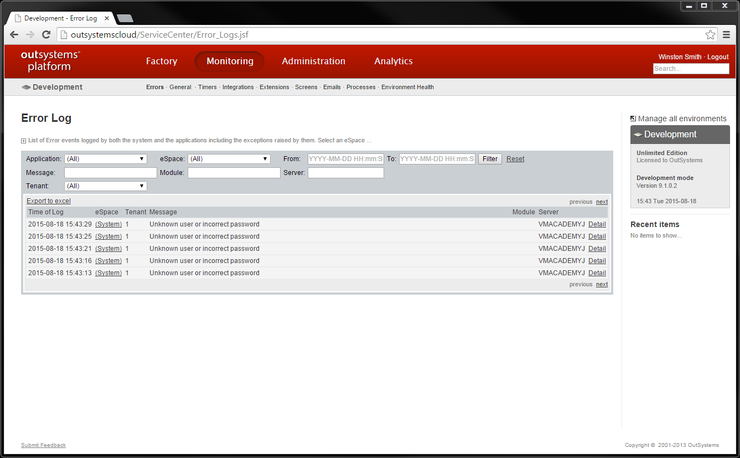The image size is (740, 458).
Task: Open the Tenant dropdown
Action: pos(105,185)
